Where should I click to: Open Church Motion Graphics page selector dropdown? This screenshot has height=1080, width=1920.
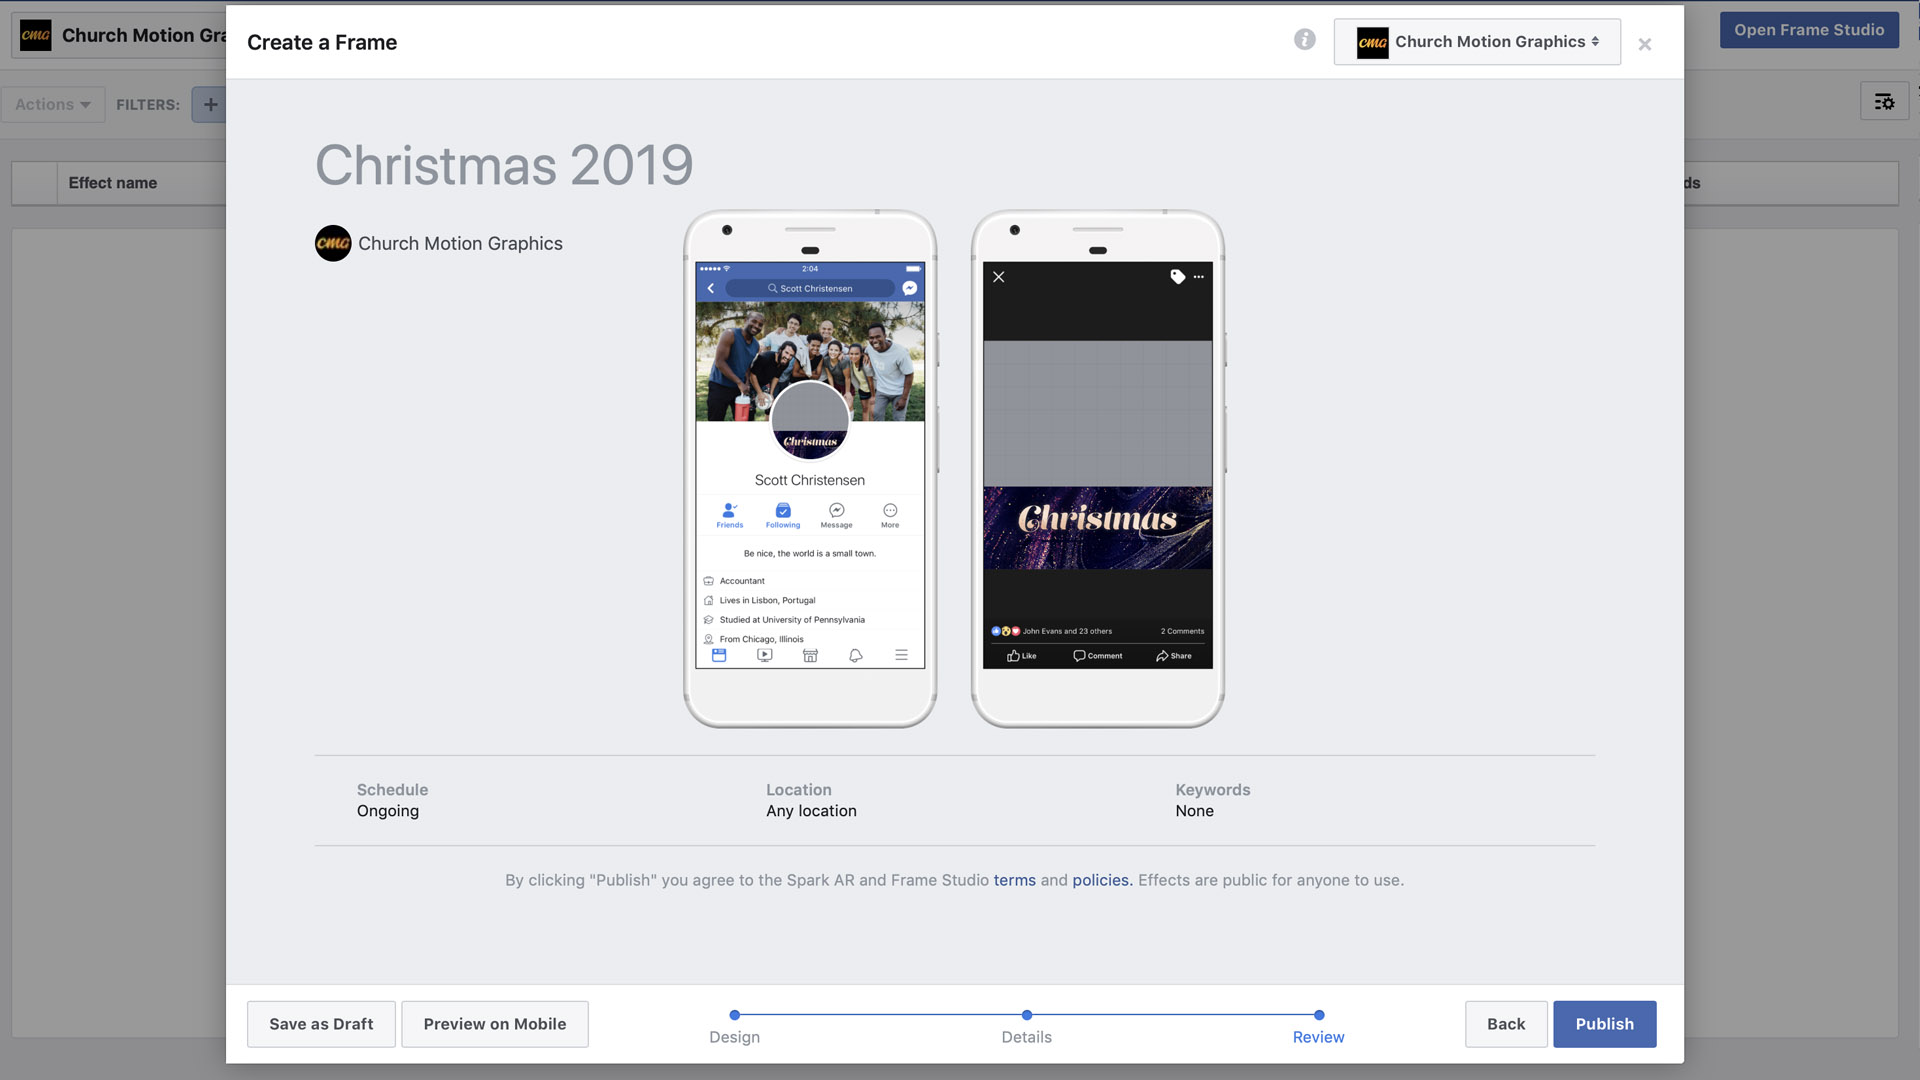[1477, 42]
